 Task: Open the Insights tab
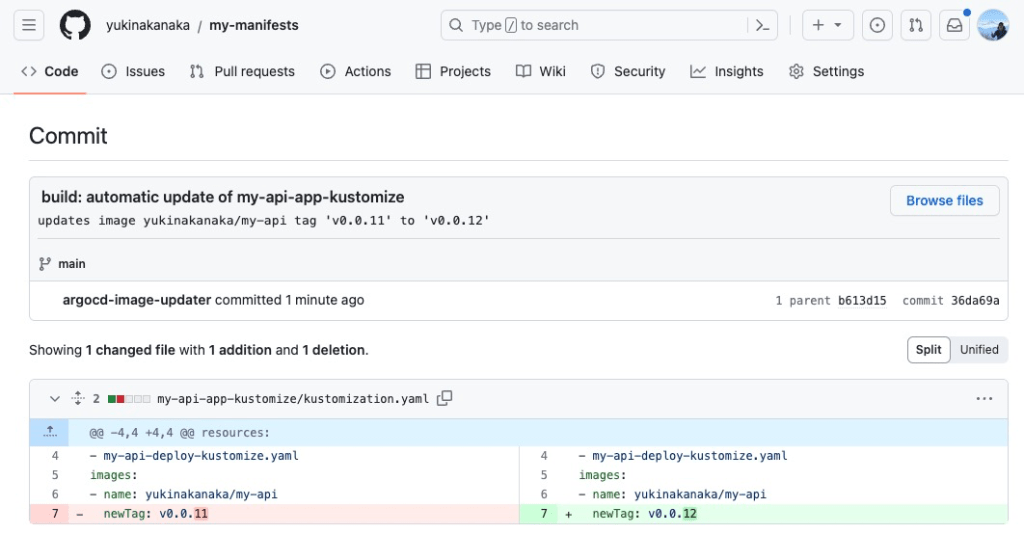point(727,71)
